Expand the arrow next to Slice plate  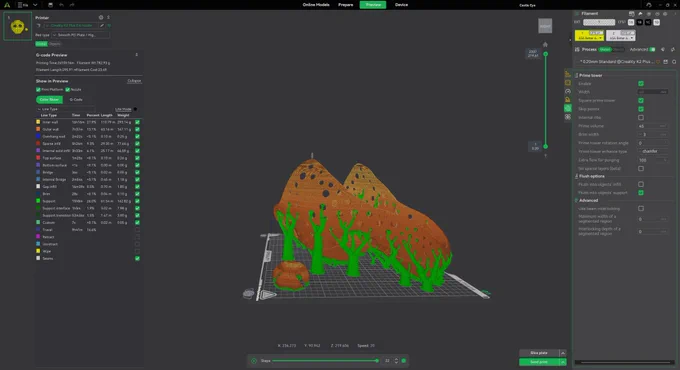(563, 353)
